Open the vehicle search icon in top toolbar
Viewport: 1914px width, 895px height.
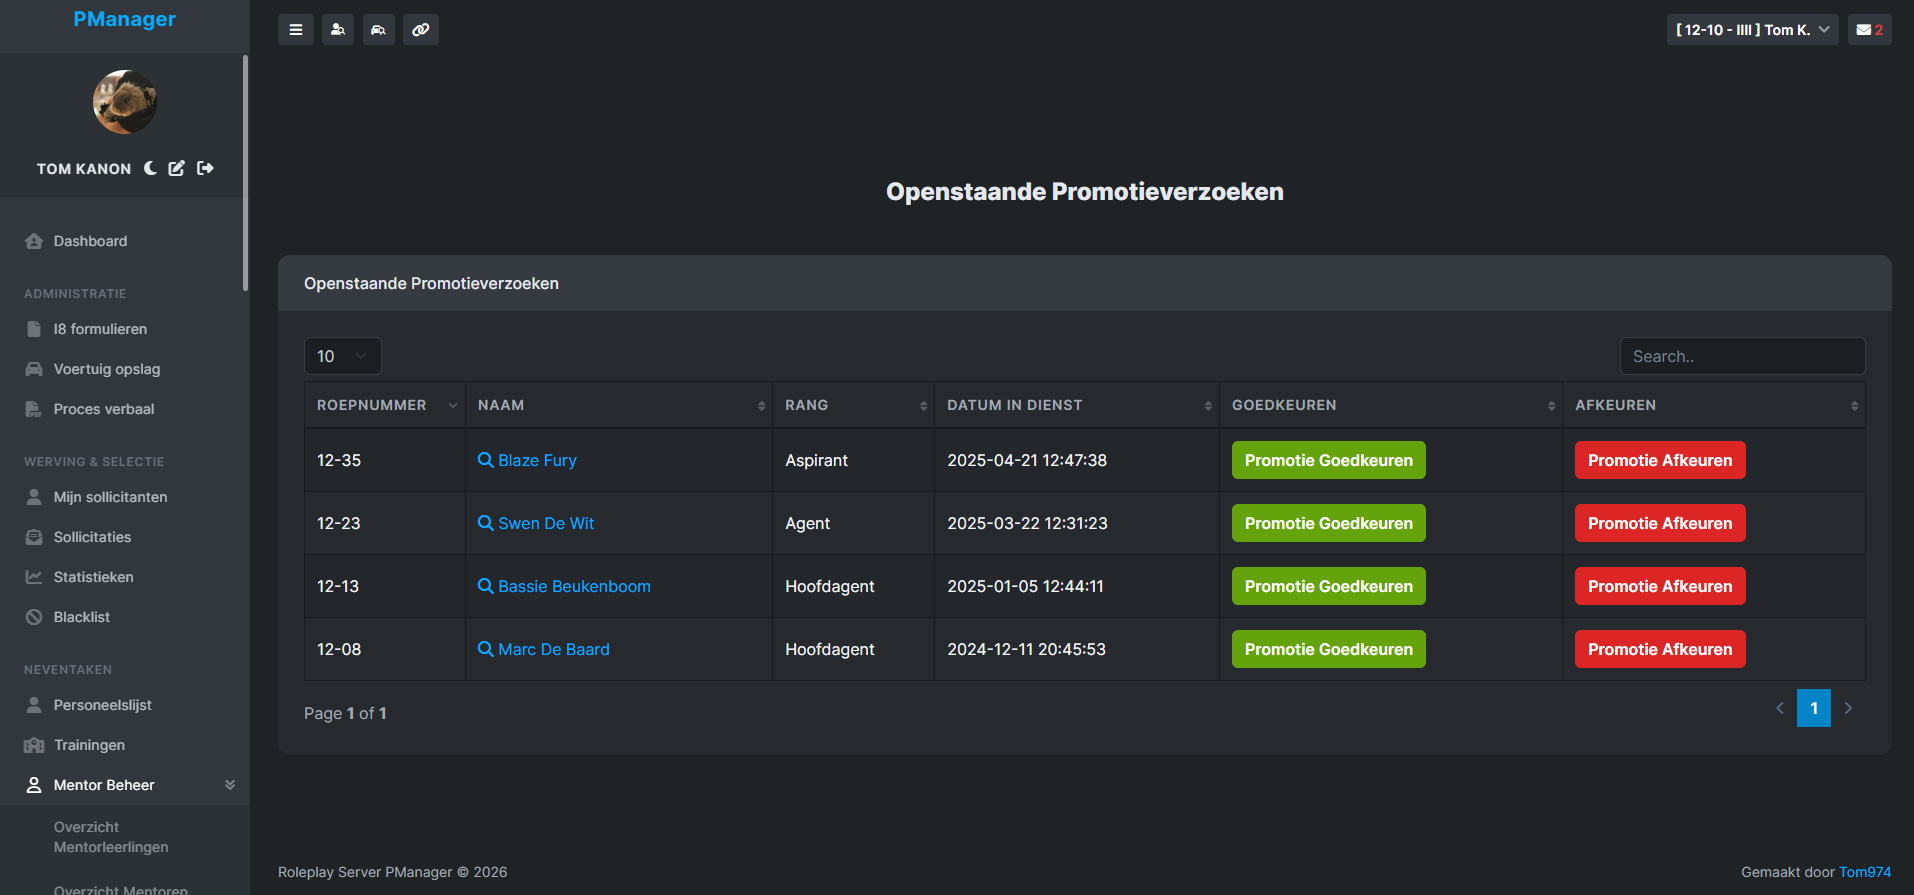point(378,30)
